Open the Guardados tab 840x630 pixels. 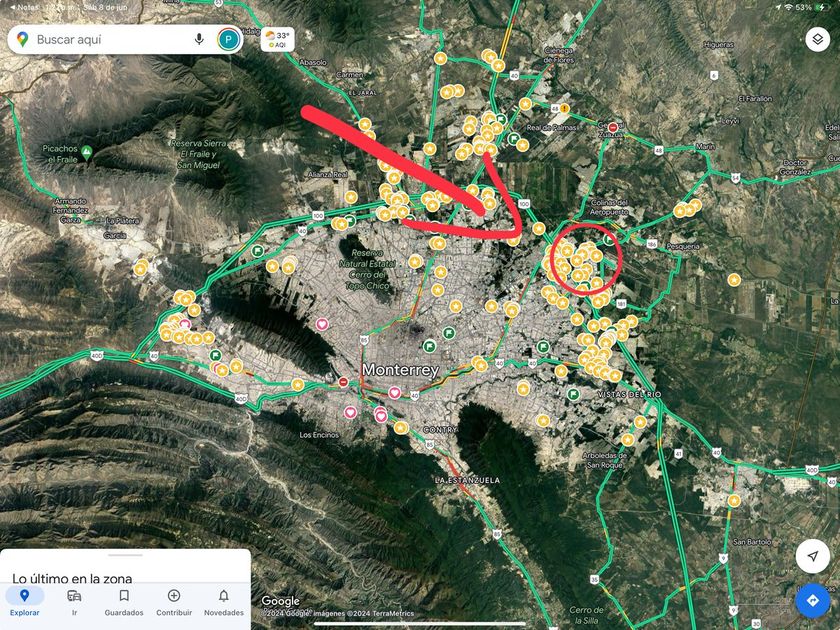click(124, 602)
